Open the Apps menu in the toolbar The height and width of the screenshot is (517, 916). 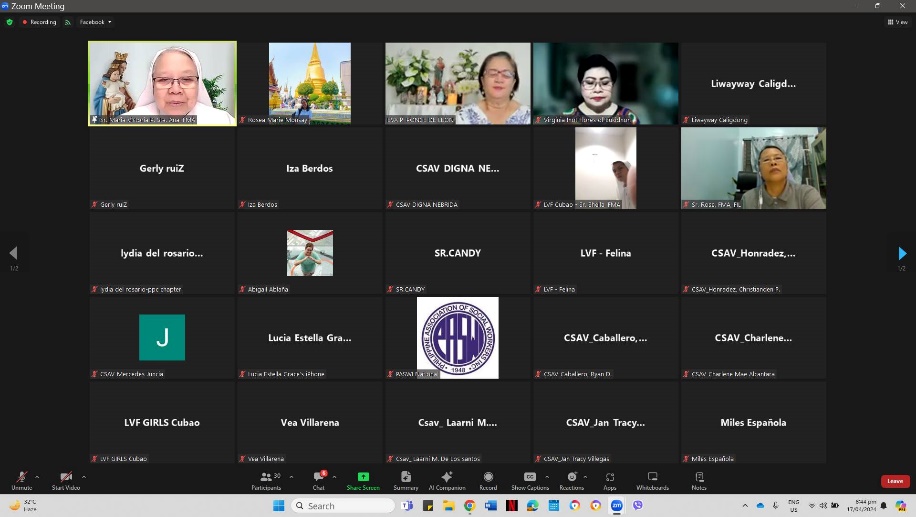coord(610,480)
